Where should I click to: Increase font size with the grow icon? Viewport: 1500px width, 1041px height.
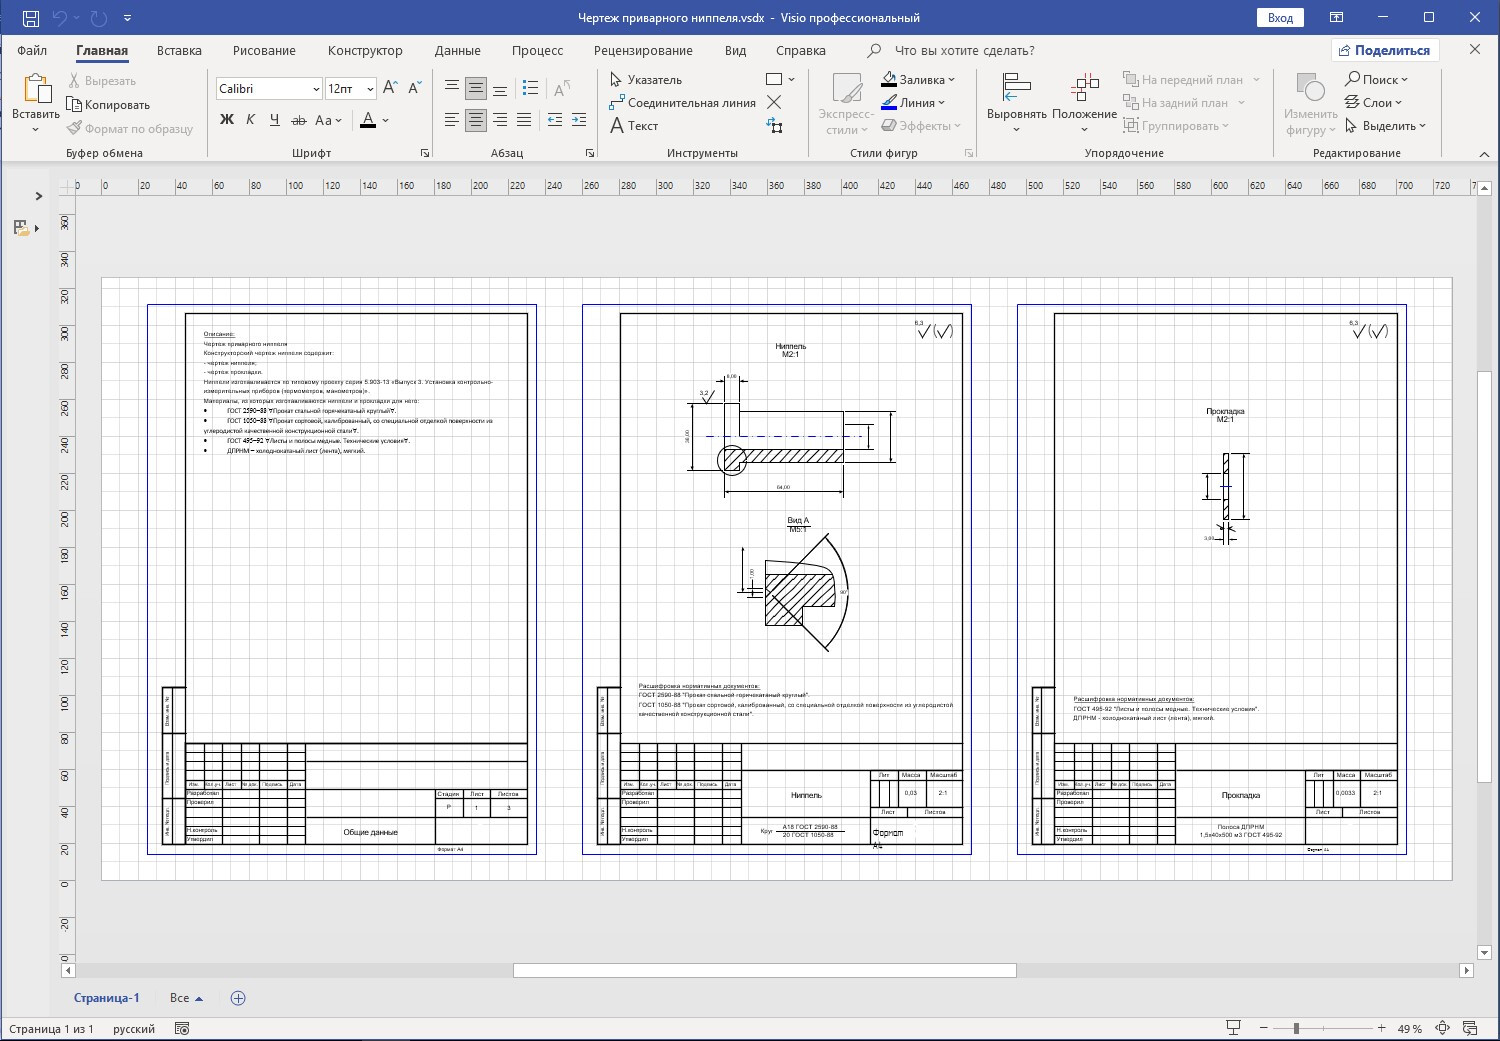coord(391,88)
